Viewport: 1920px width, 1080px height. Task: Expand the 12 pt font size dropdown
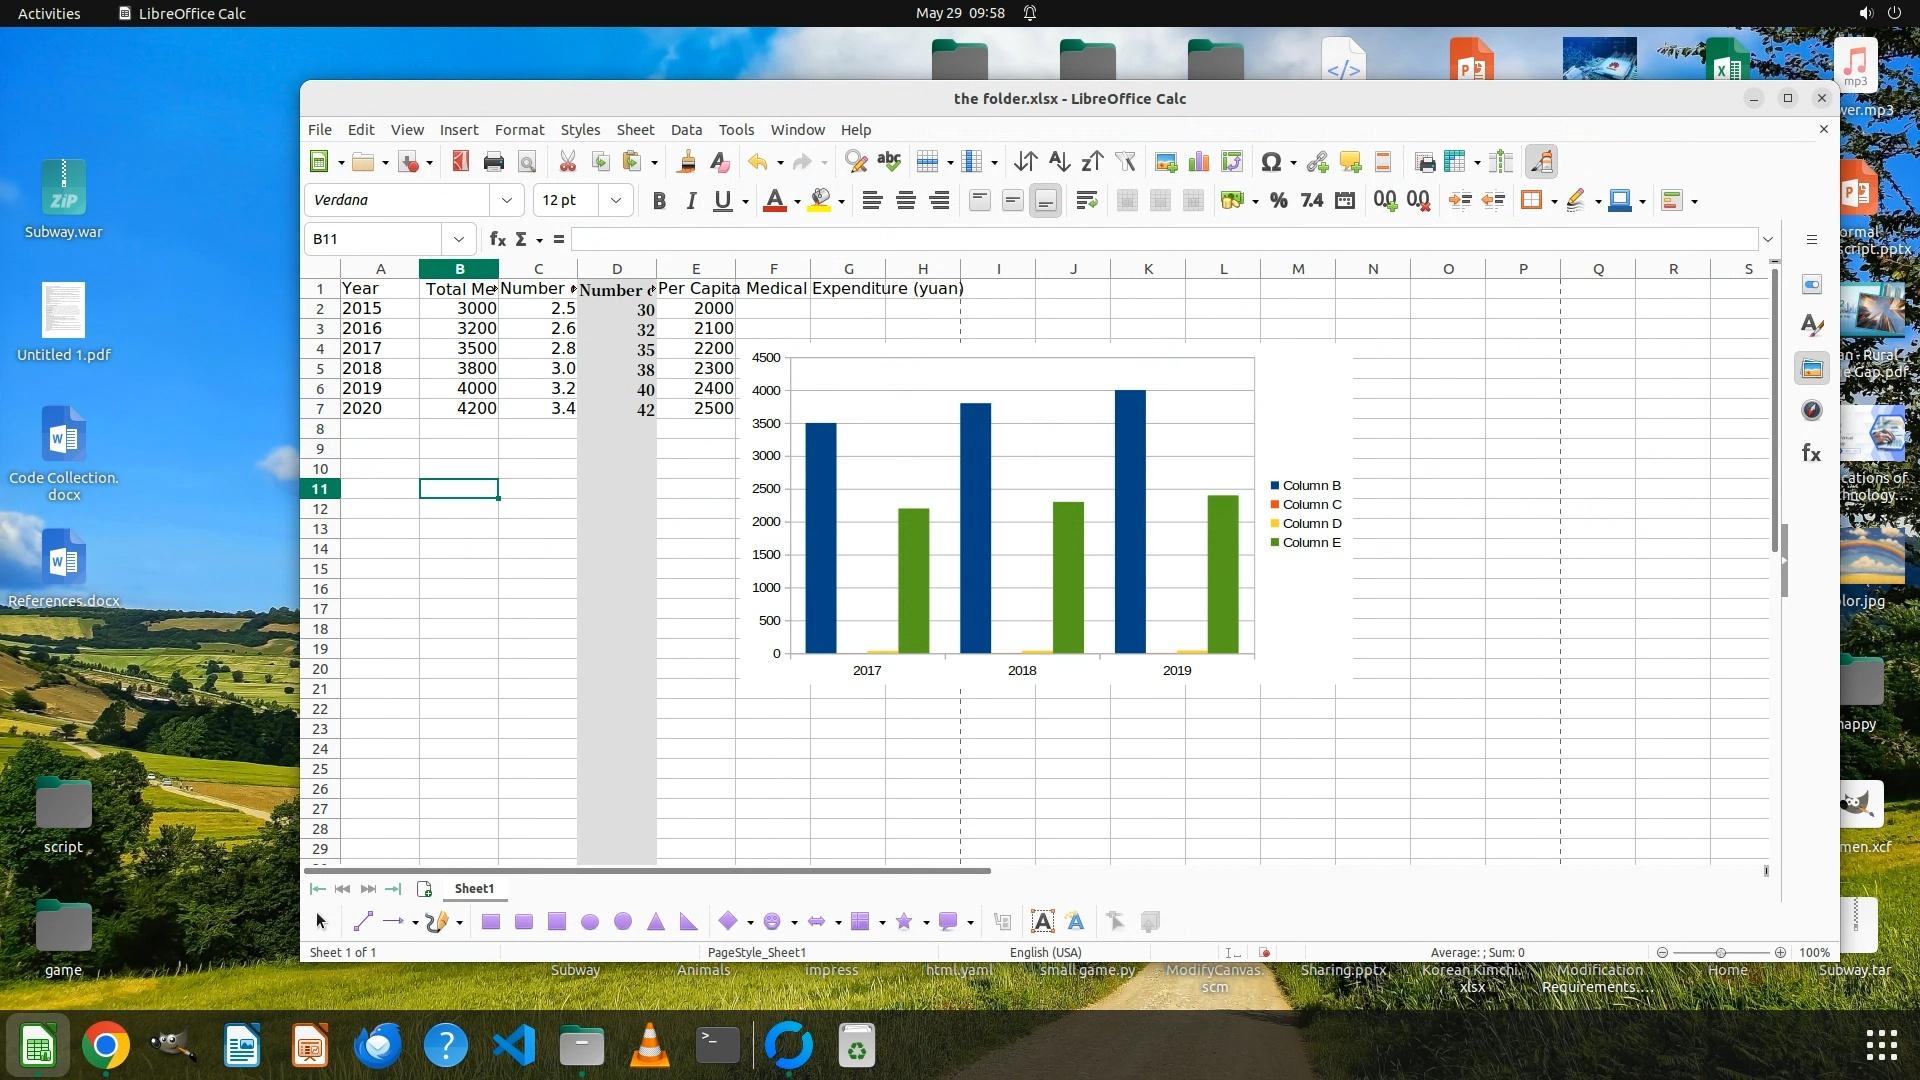(x=616, y=201)
